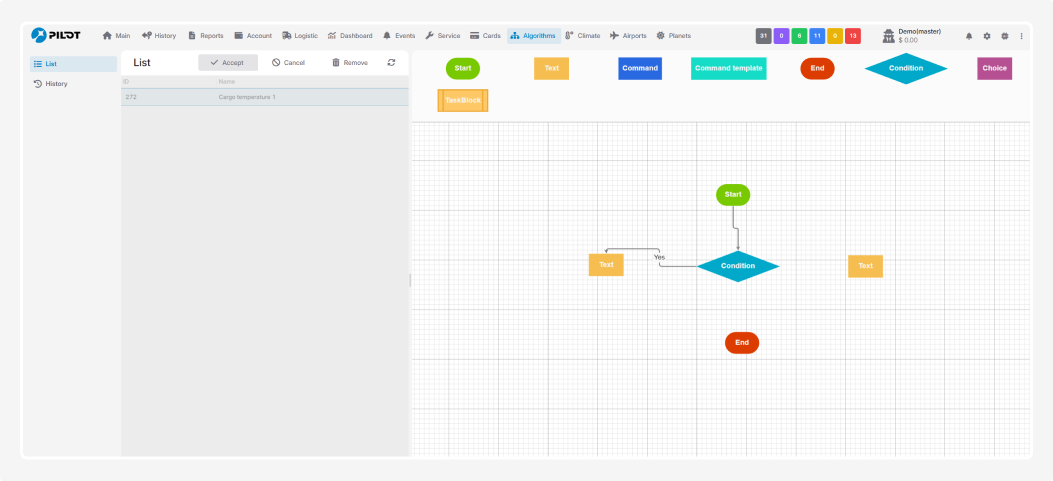Select the green Start block in palette
The width and height of the screenshot is (1053, 481).
463,68
